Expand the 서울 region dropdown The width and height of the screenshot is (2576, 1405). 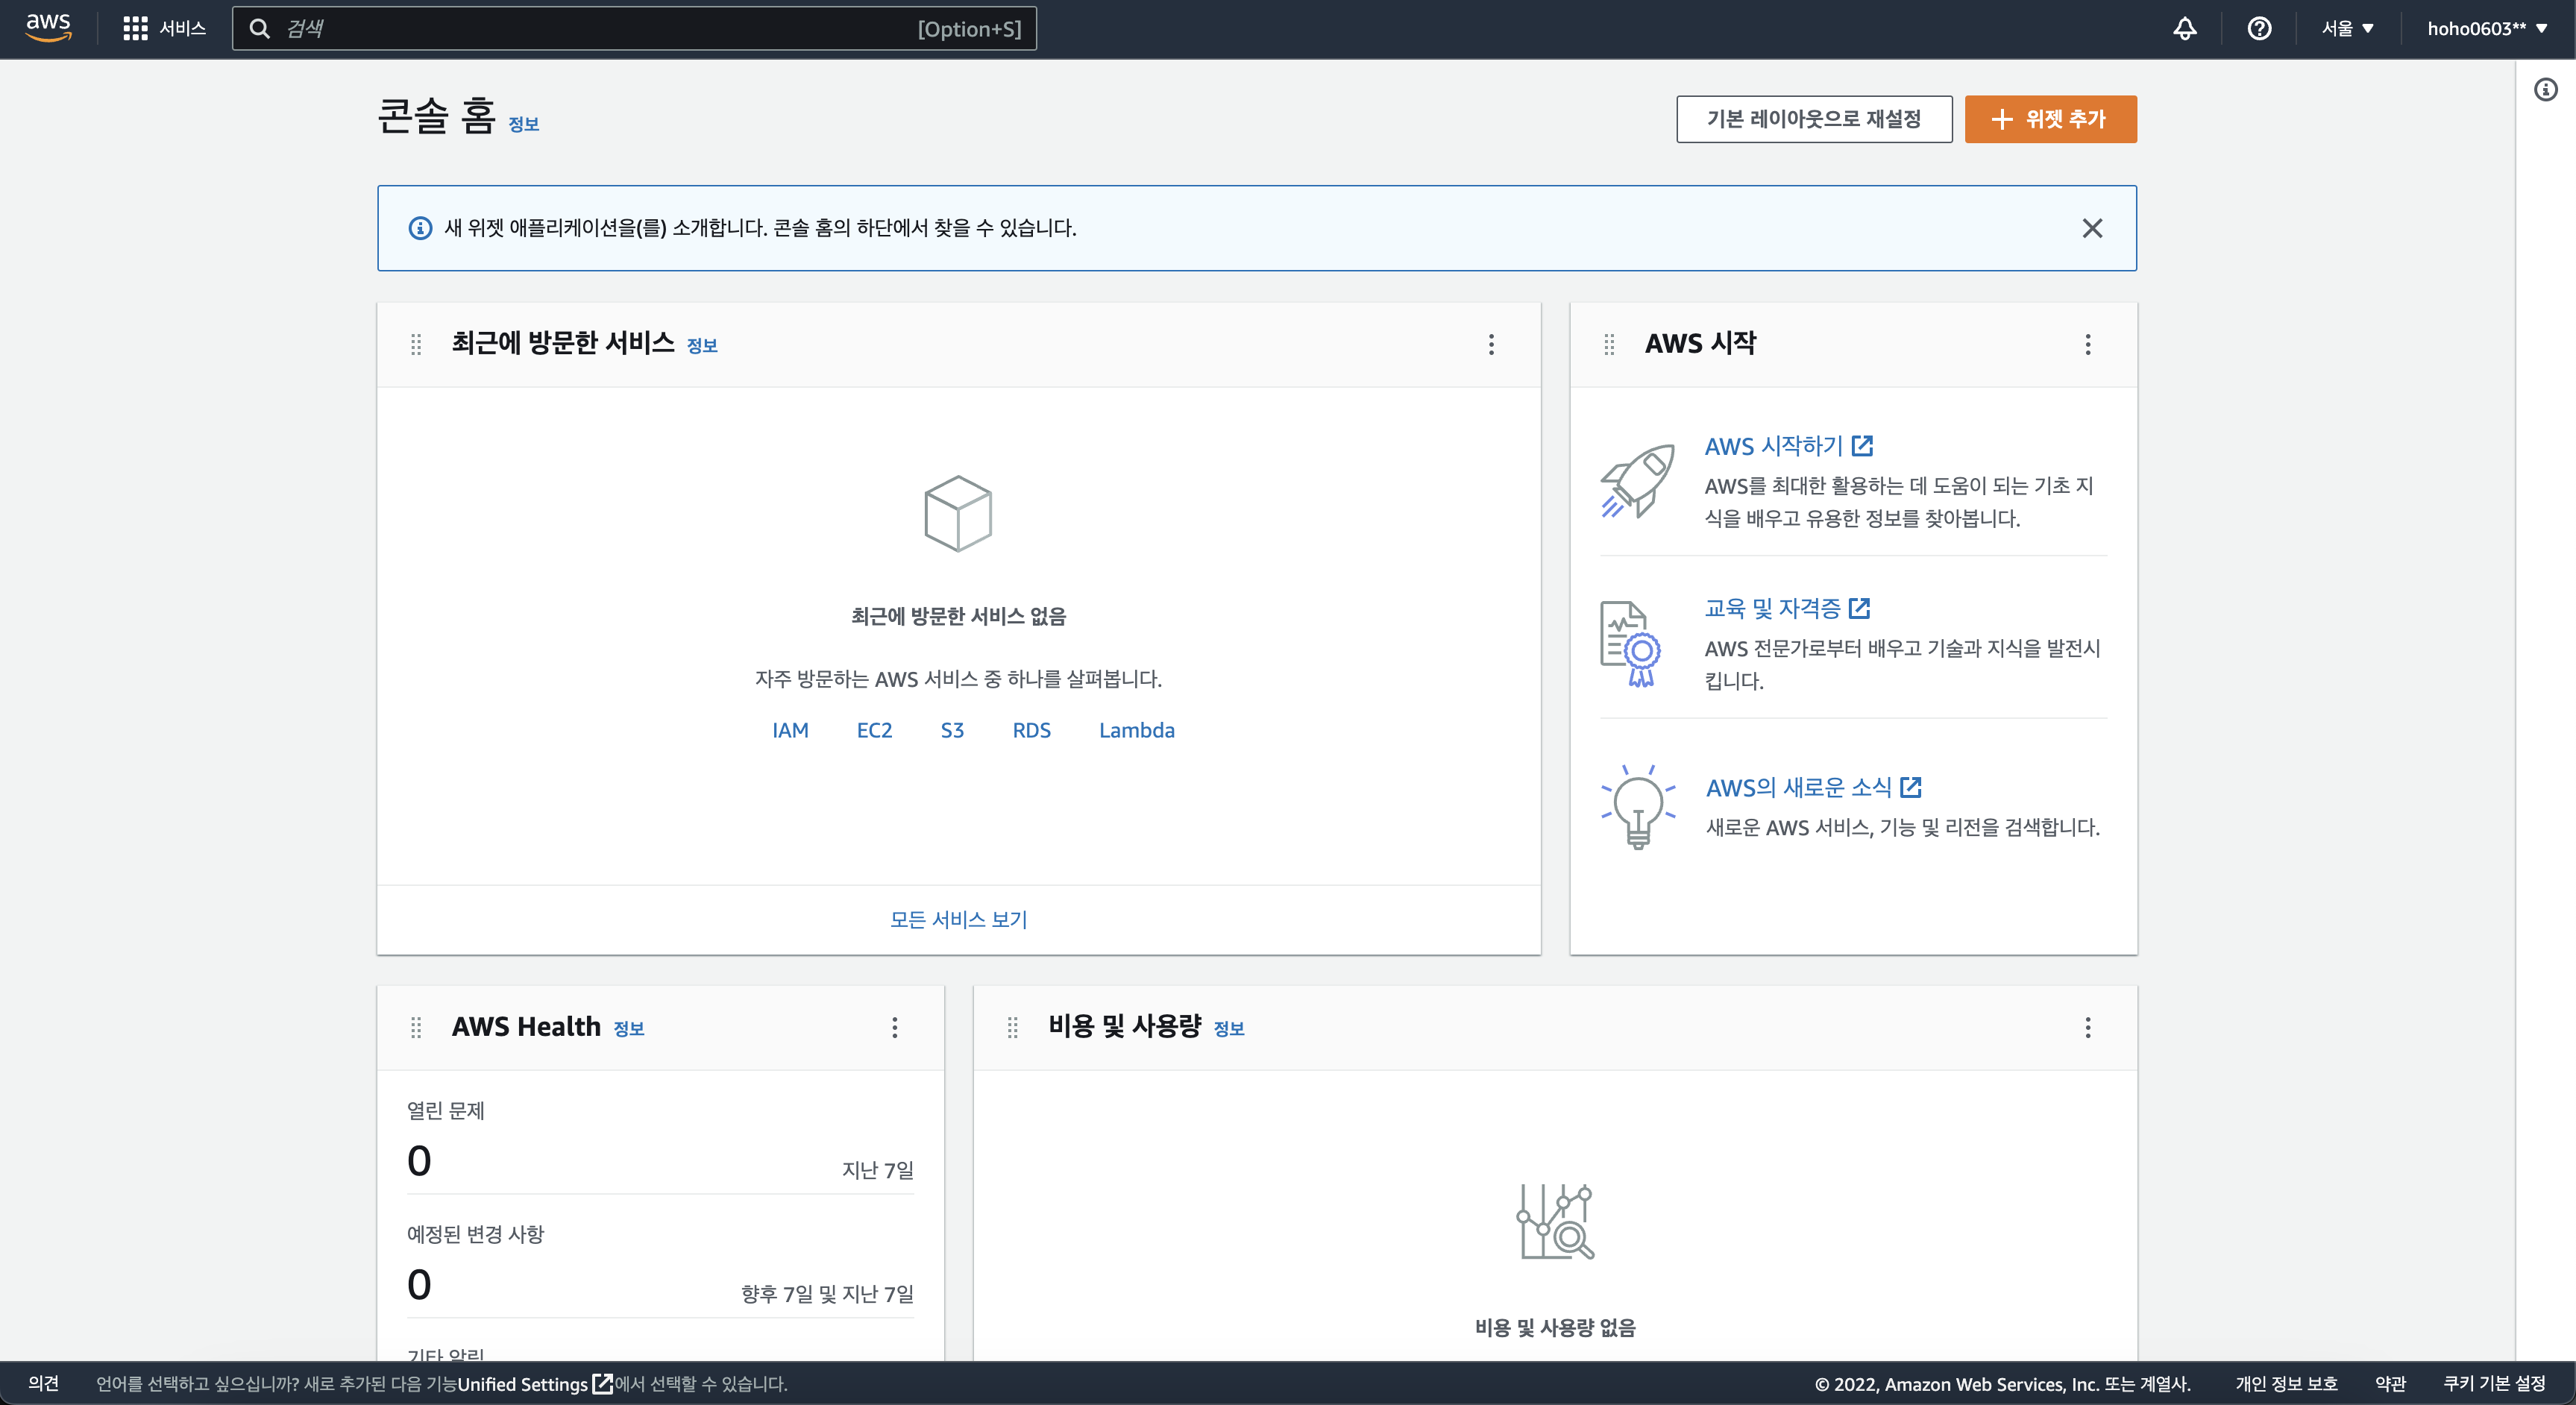coord(2348,28)
